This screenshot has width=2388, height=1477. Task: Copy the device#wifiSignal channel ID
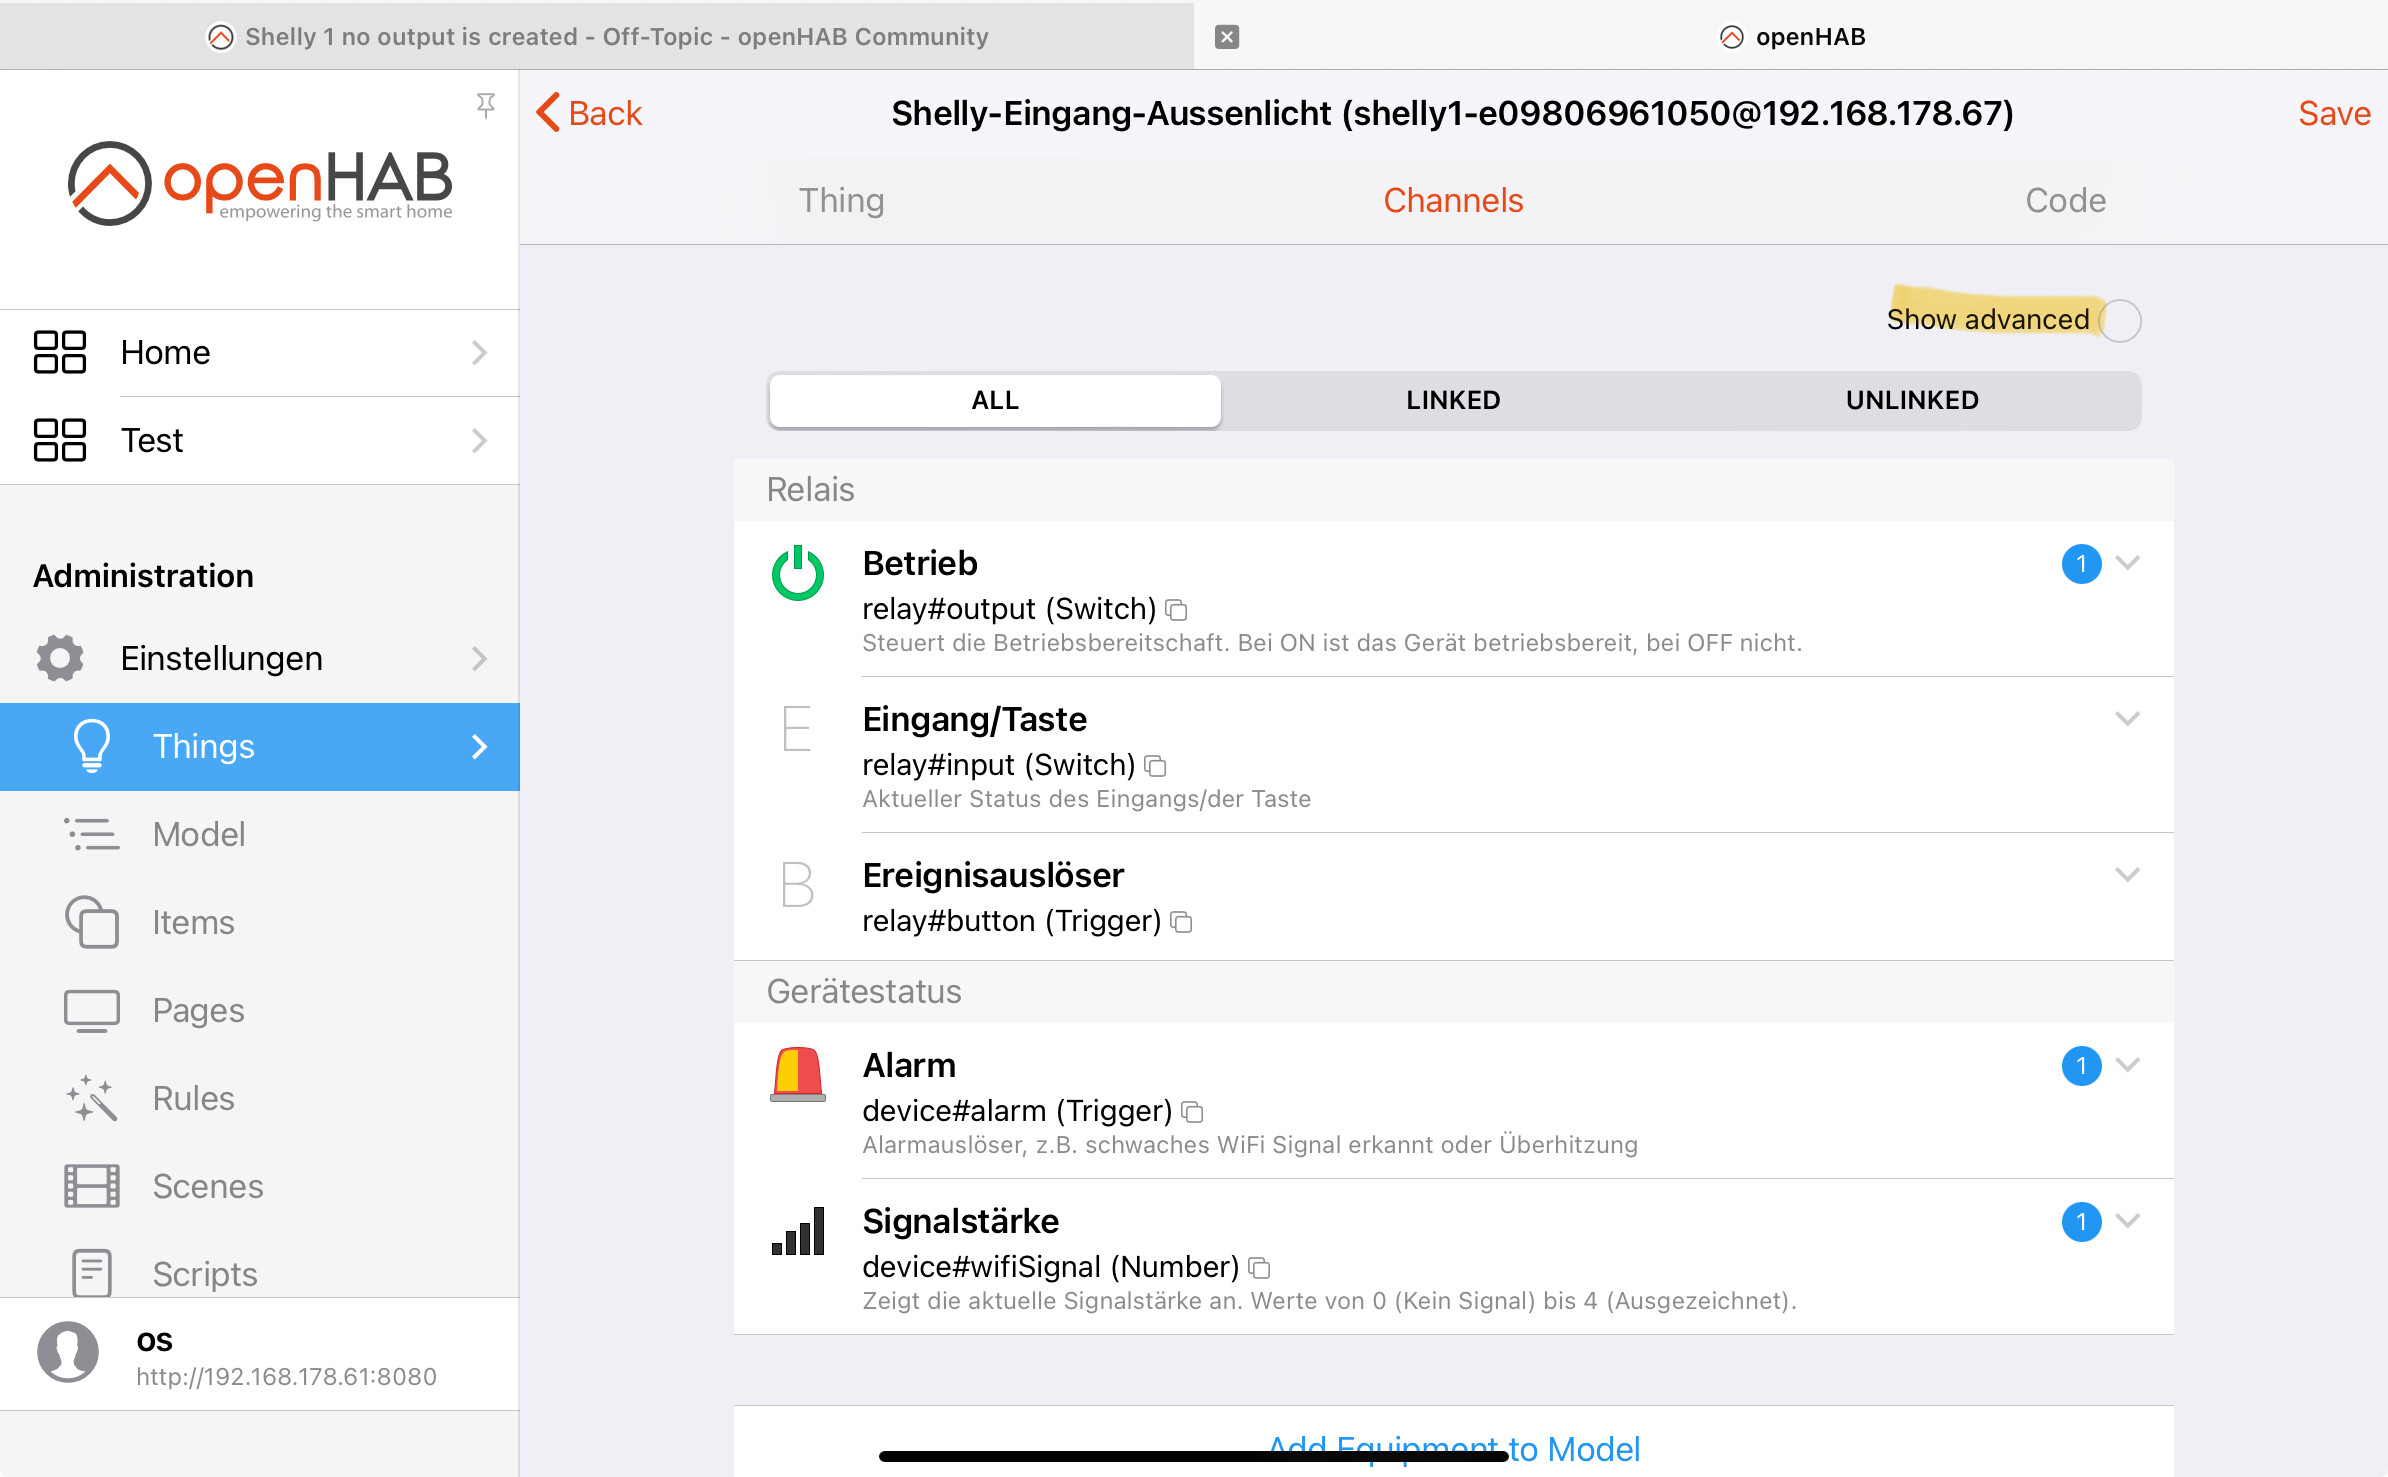pyautogui.click(x=1260, y=1268)
